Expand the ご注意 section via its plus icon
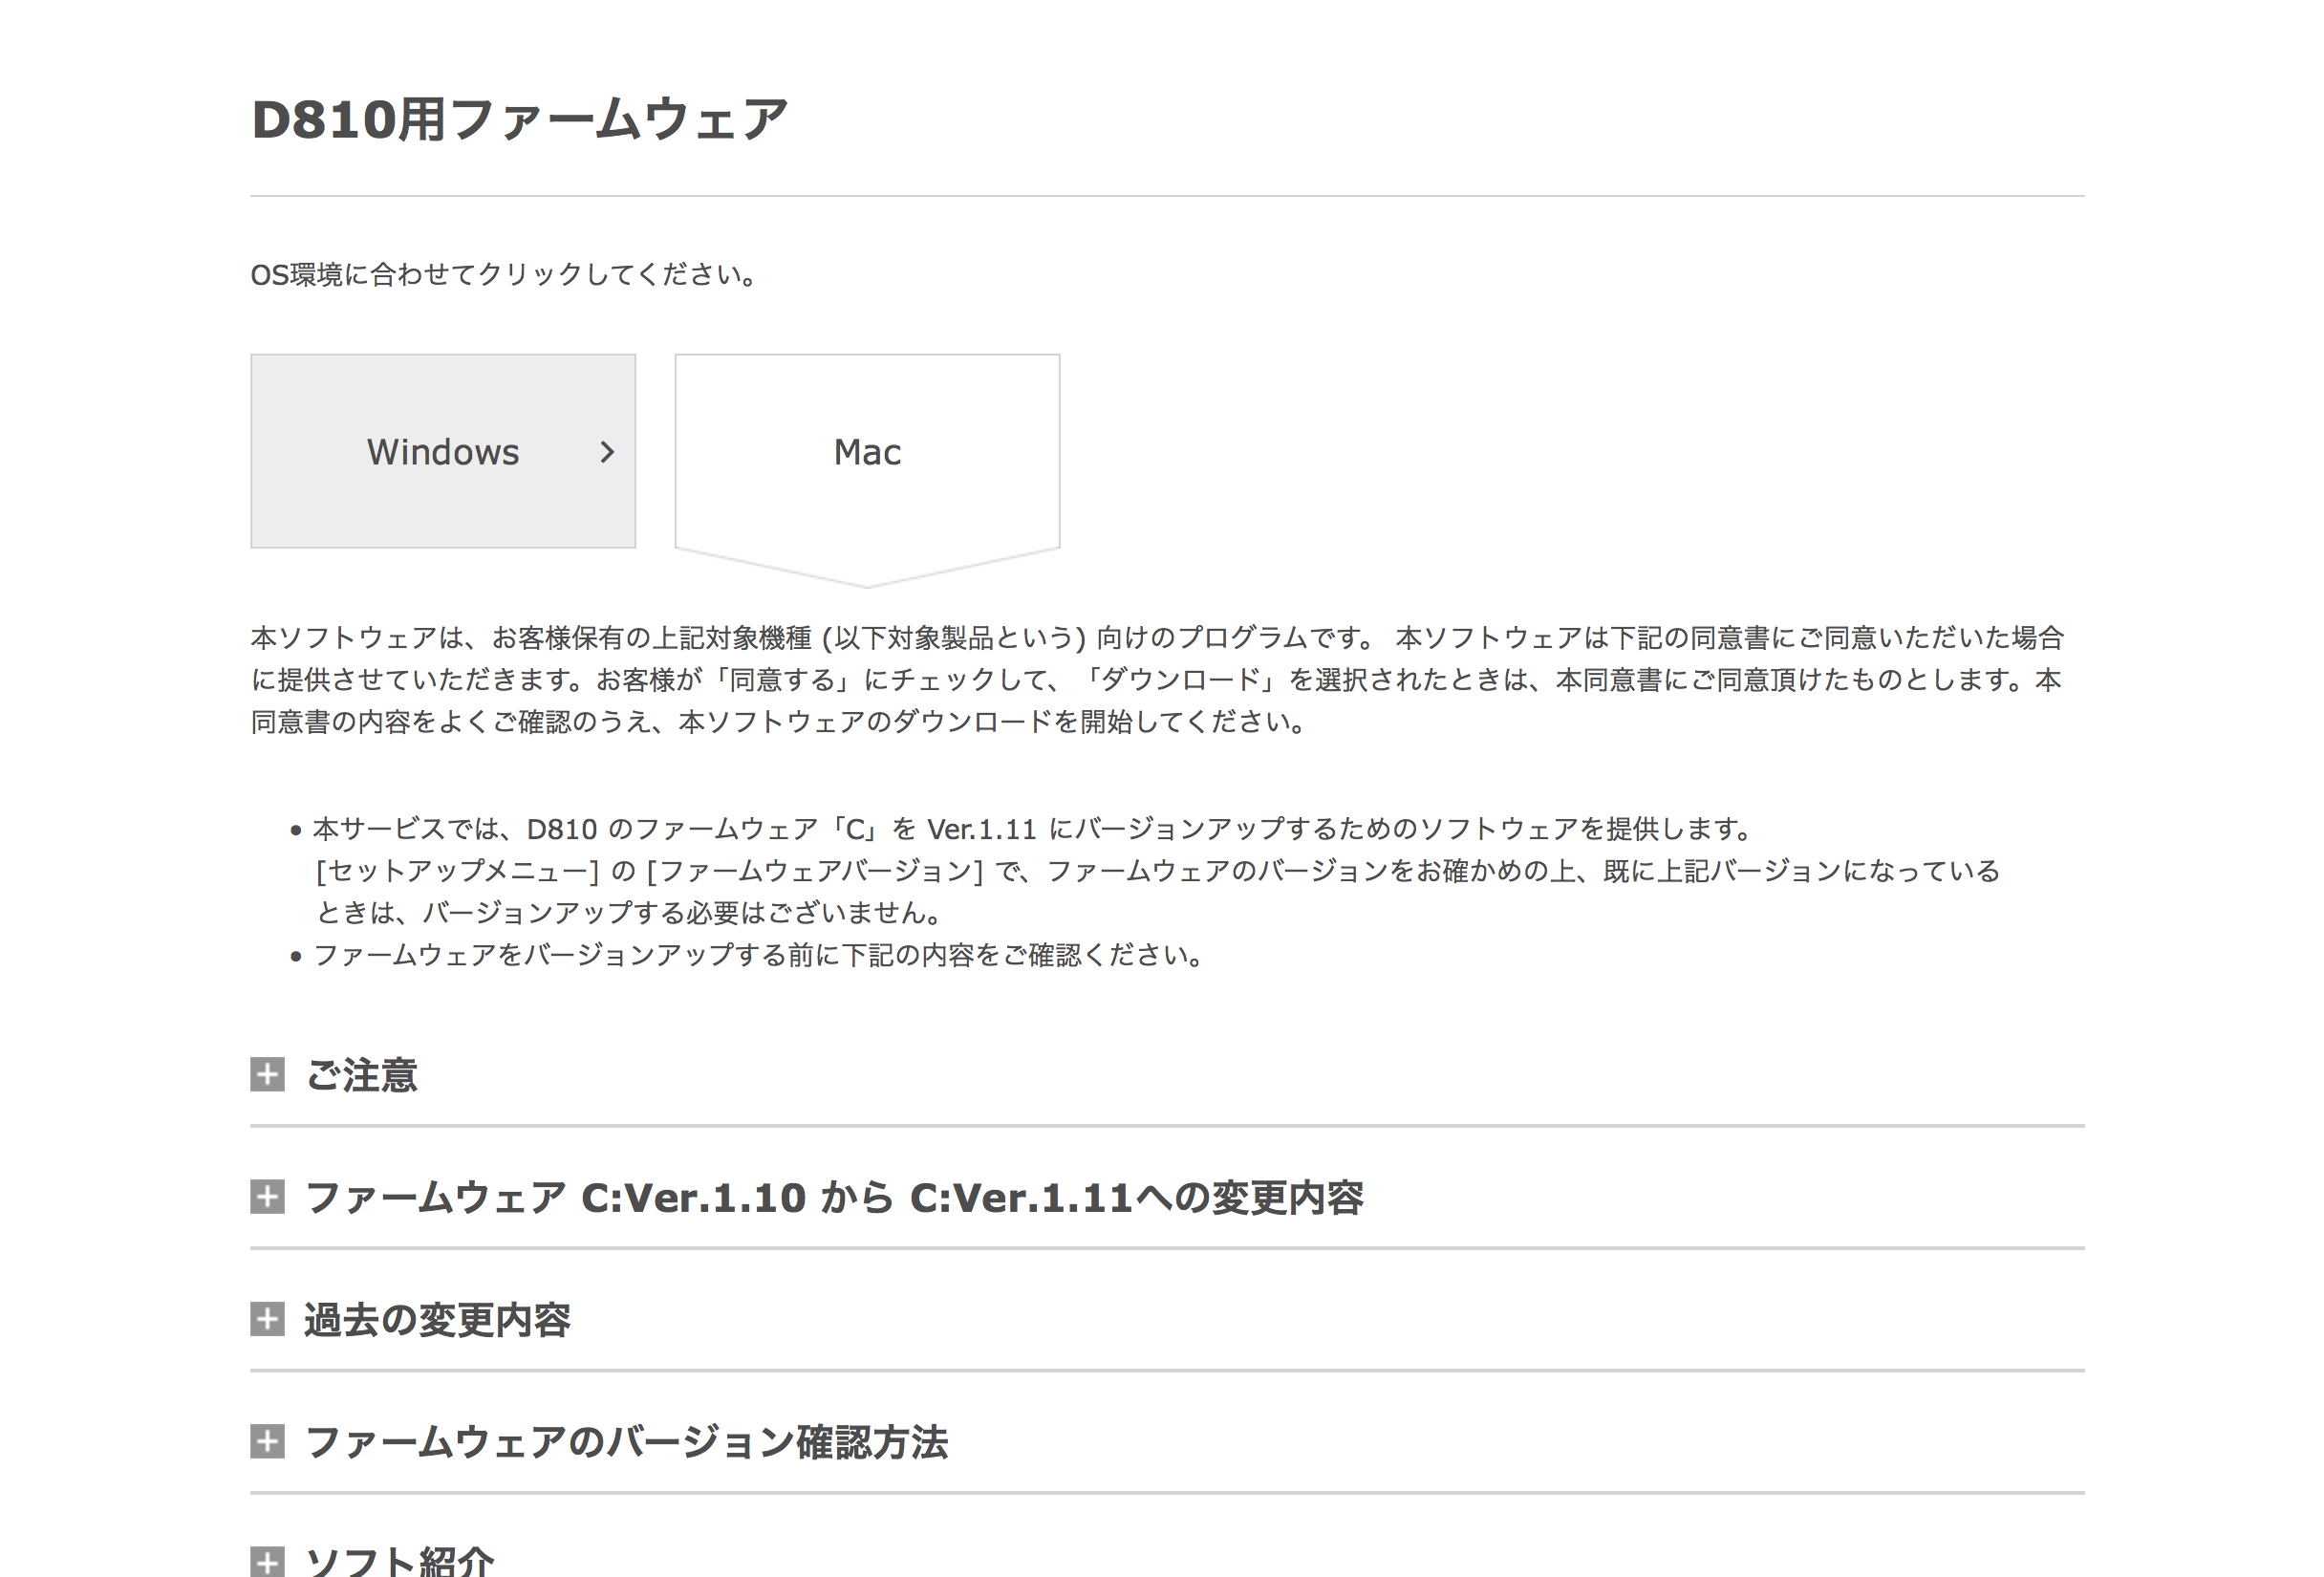The height and width of the screenshot is (1577, 2324). pyautogui.click(x=267, y=1075)
